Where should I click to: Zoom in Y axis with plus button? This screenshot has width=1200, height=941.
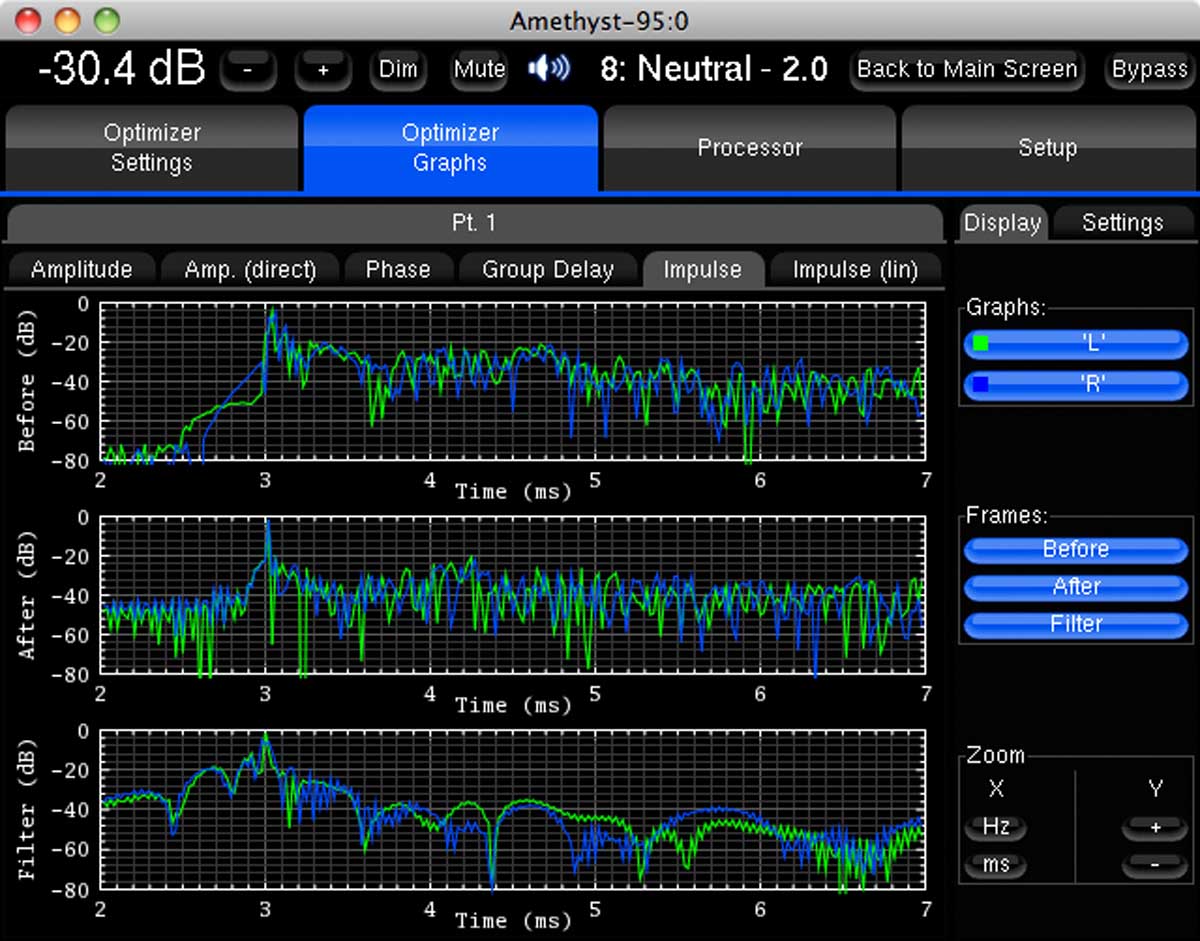(1155, 827)
